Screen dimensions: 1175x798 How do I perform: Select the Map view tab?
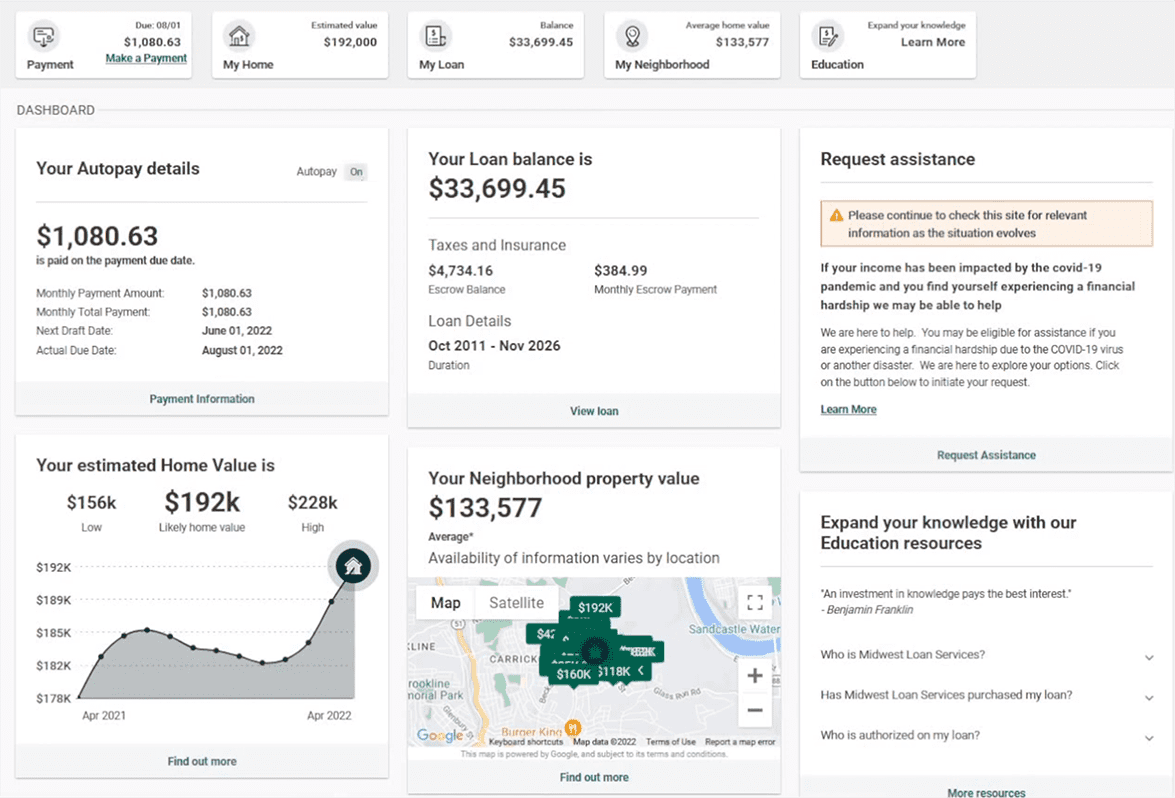(x=445, y=603)
